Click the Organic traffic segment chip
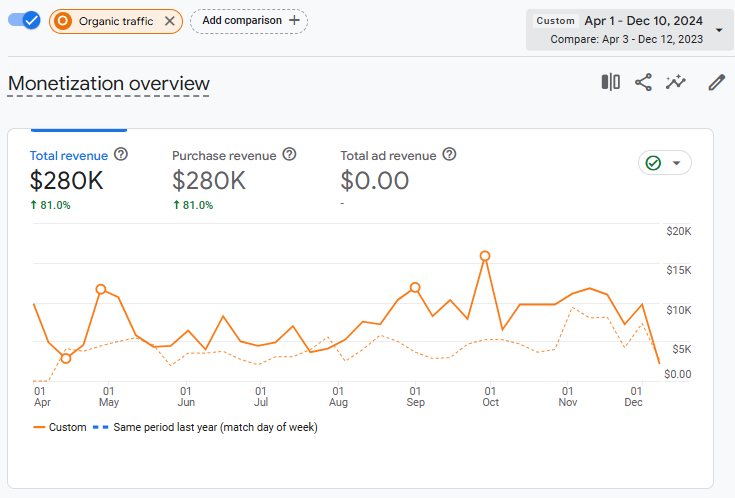The height and width of the screenshot is (498, 735). (115, 21)
